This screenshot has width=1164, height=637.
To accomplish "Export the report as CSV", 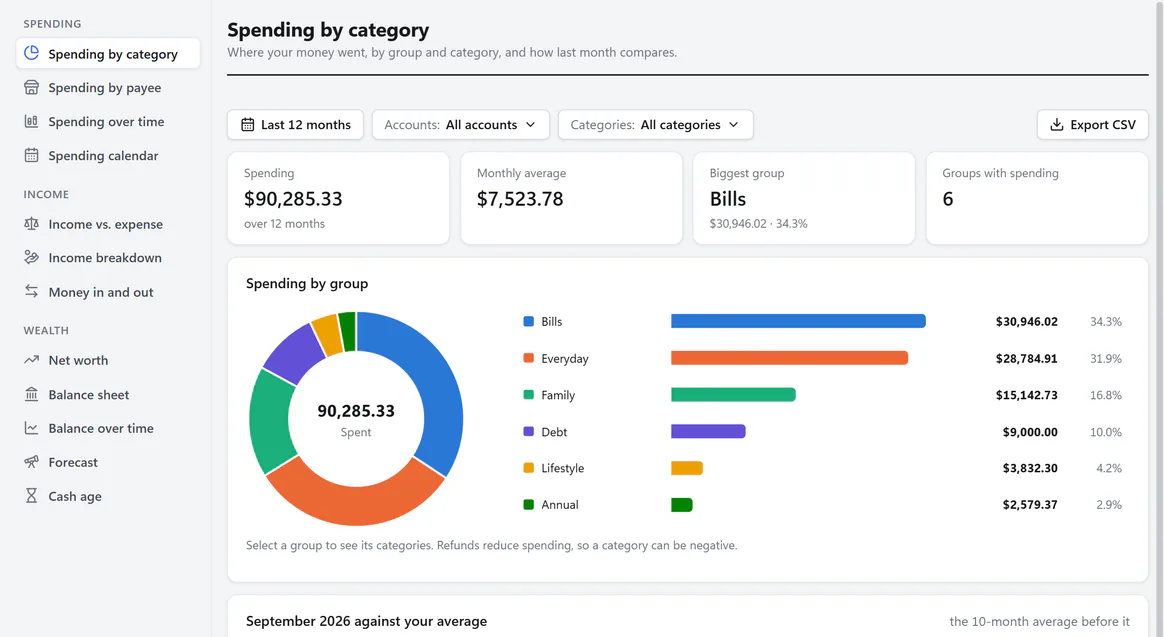I will click(x=1093, y=125).
